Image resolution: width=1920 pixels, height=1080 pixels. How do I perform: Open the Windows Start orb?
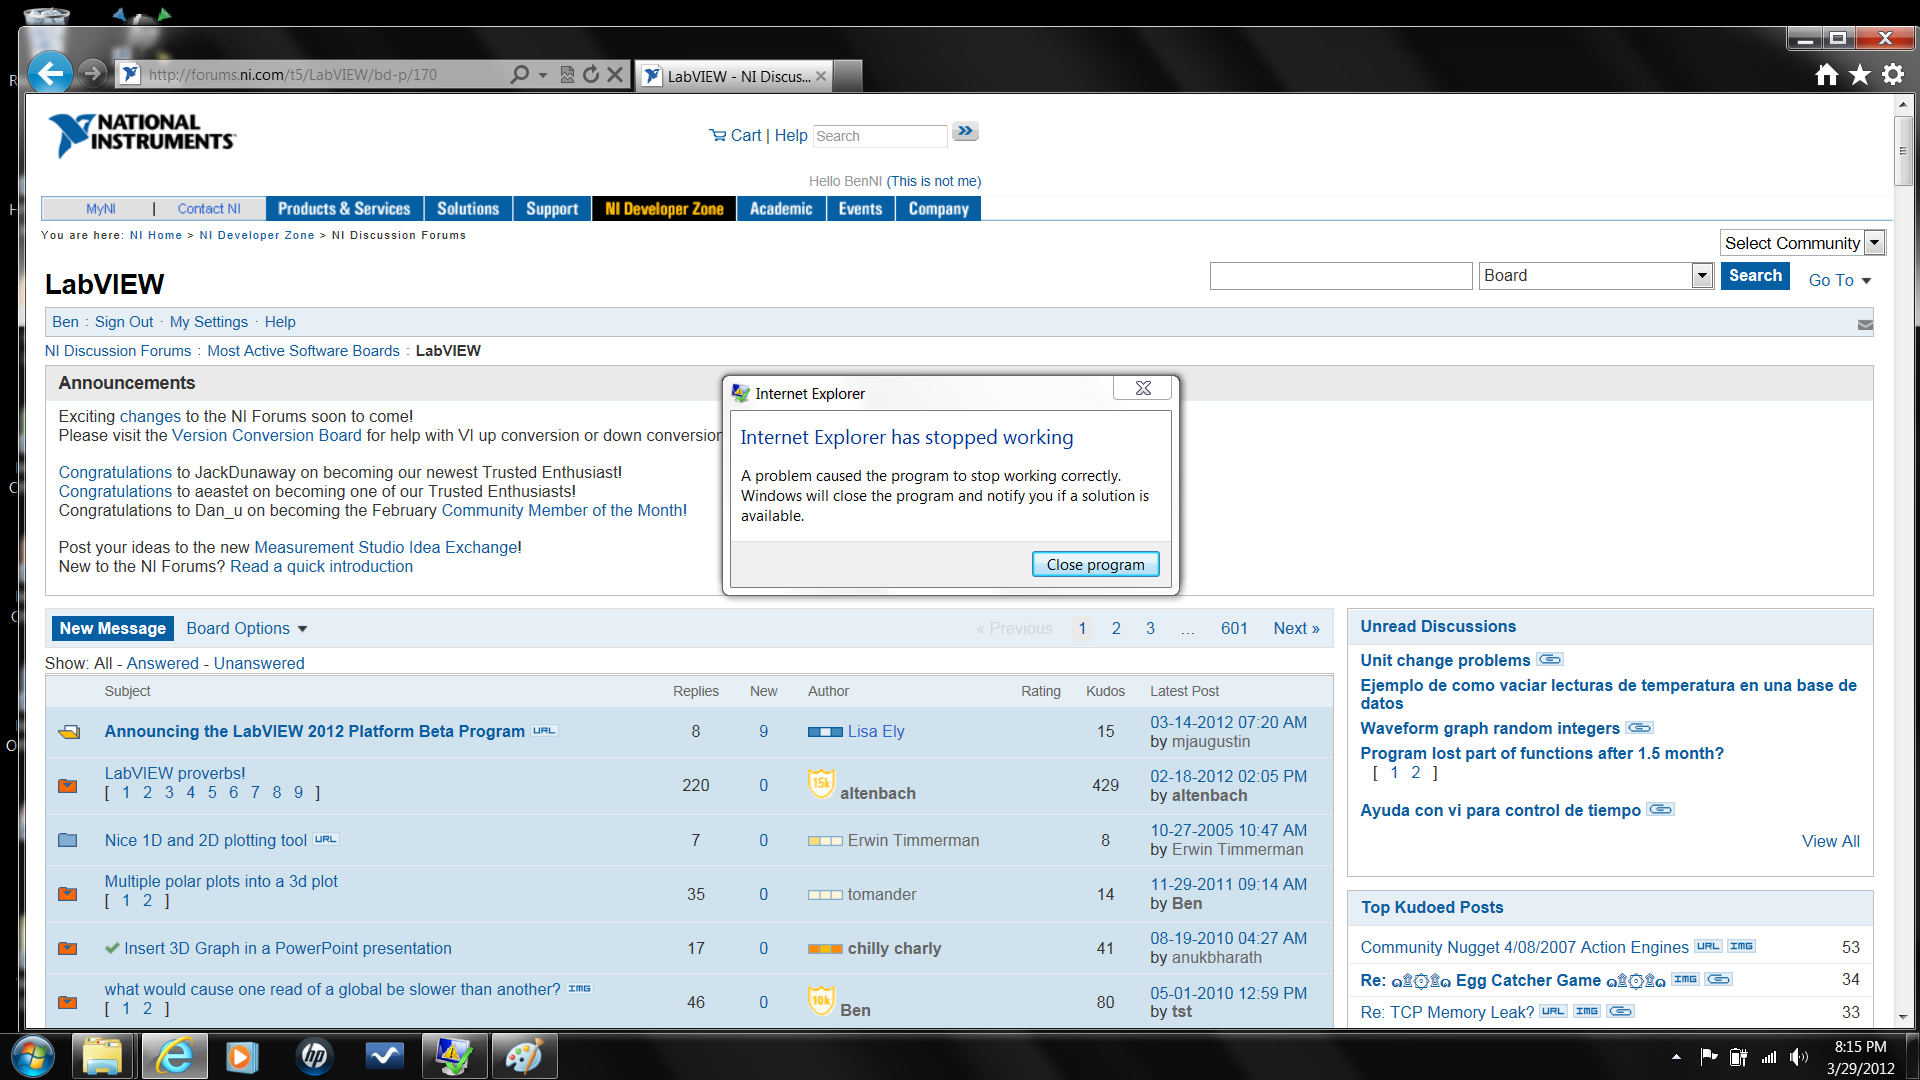pyautogui.click(x=32, y=1056)
